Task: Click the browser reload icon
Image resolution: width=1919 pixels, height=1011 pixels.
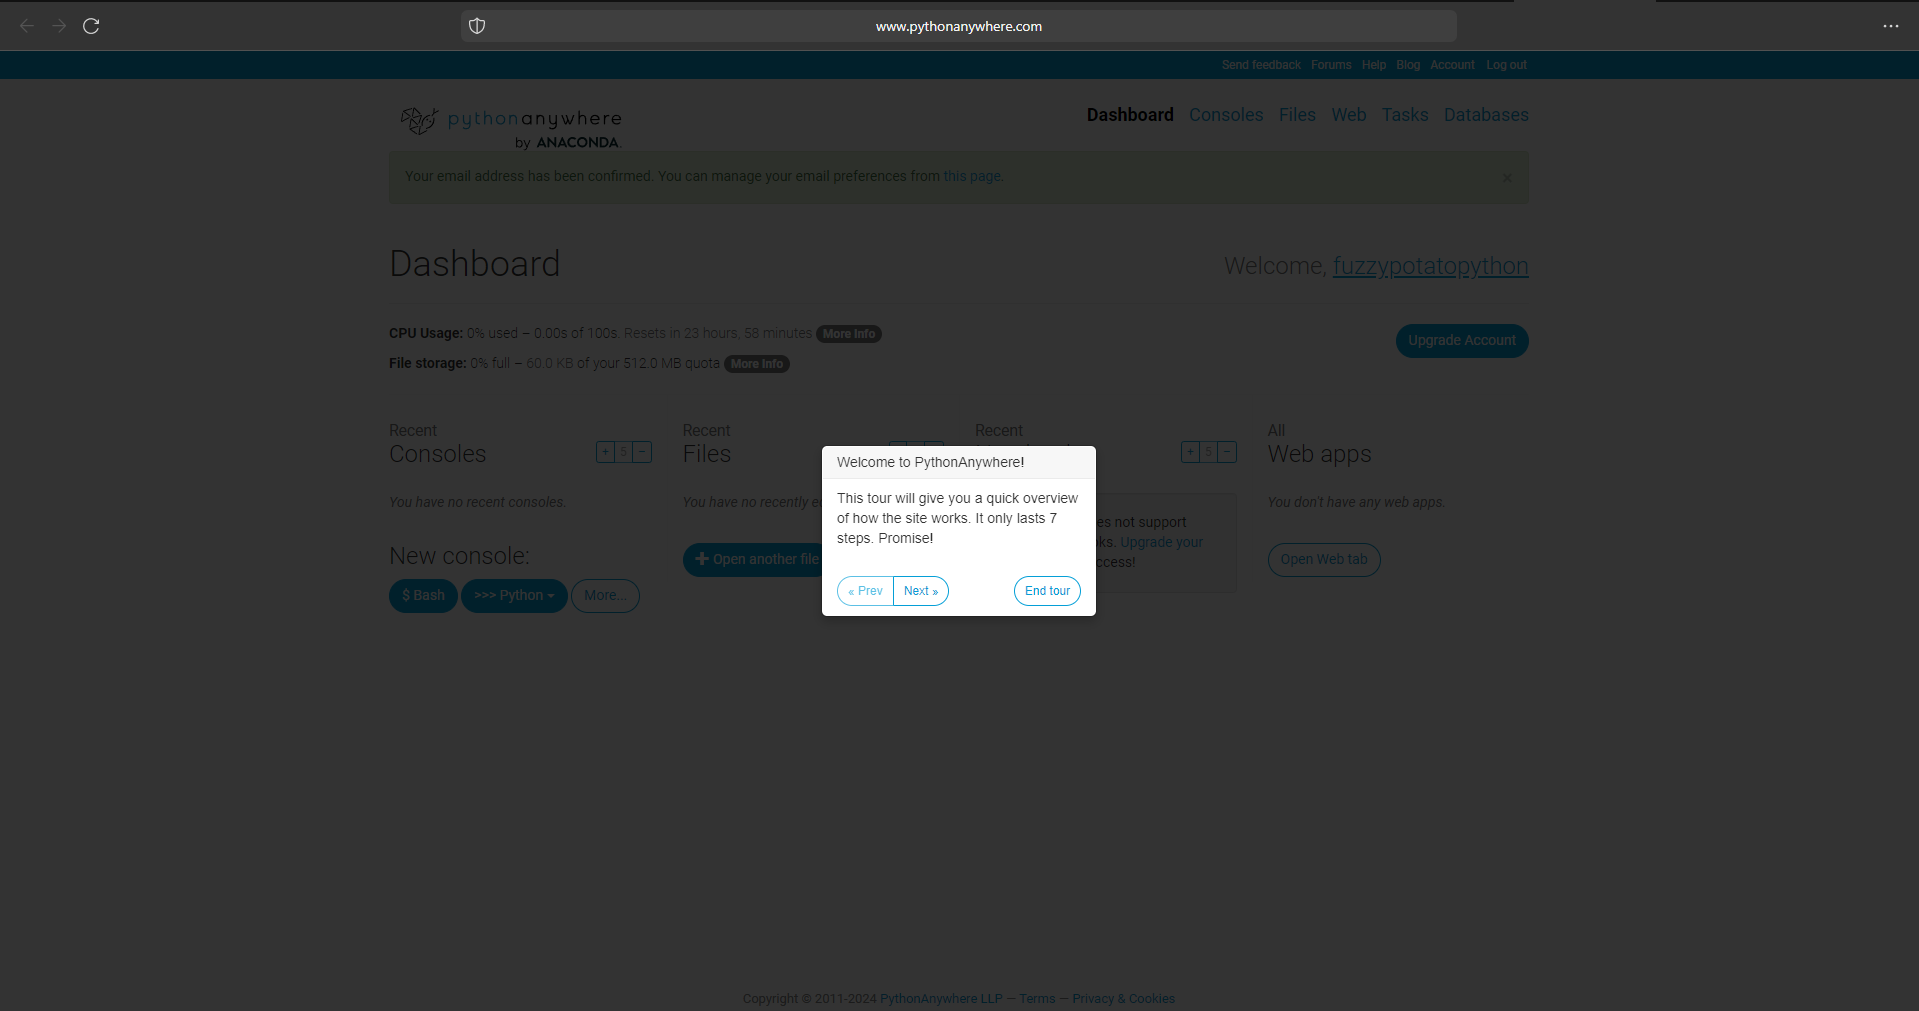Action: 91,26
